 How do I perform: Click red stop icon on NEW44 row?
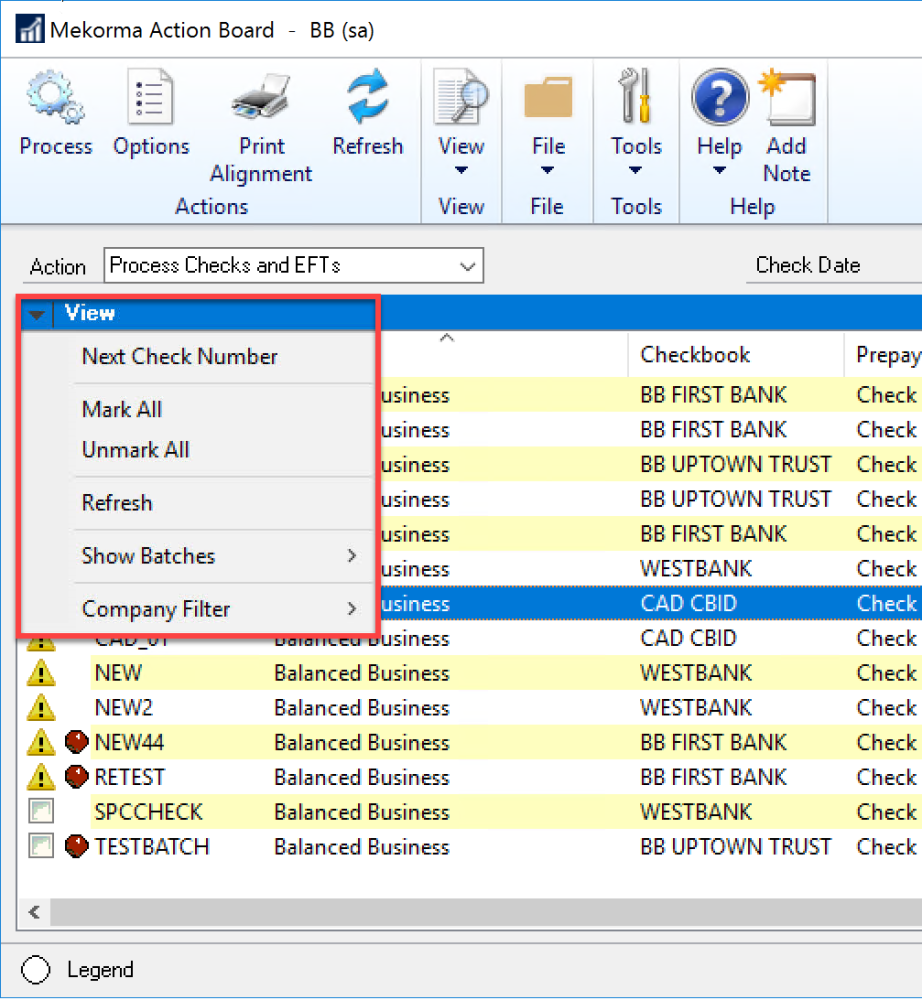tap(77, 742)
